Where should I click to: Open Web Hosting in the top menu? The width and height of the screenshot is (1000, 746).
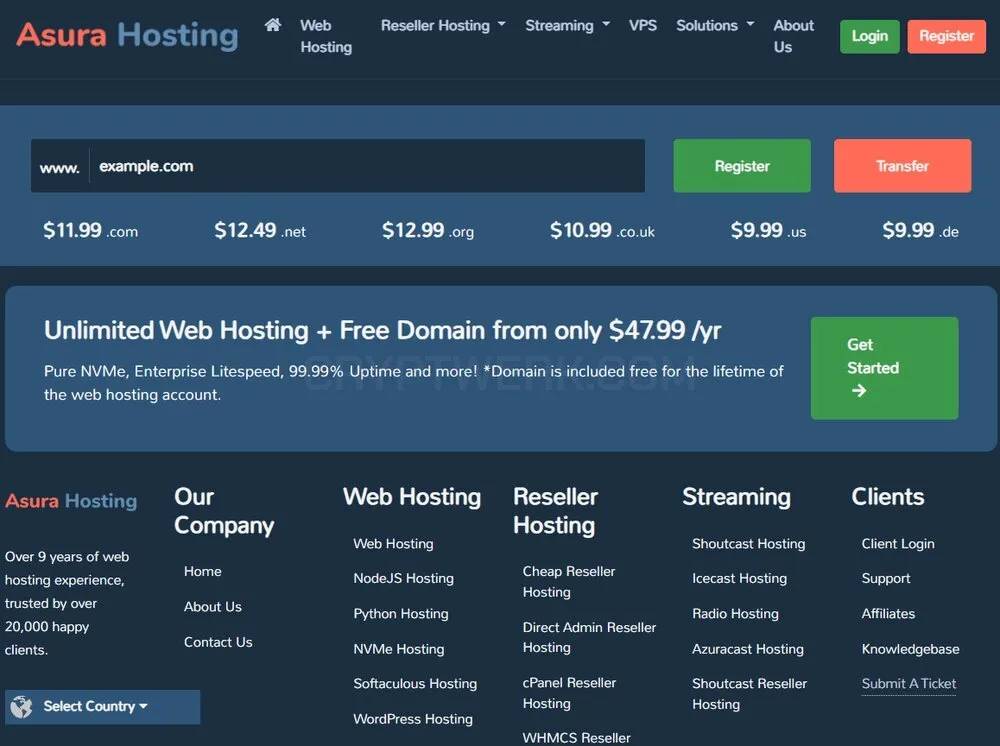point(326,36)
